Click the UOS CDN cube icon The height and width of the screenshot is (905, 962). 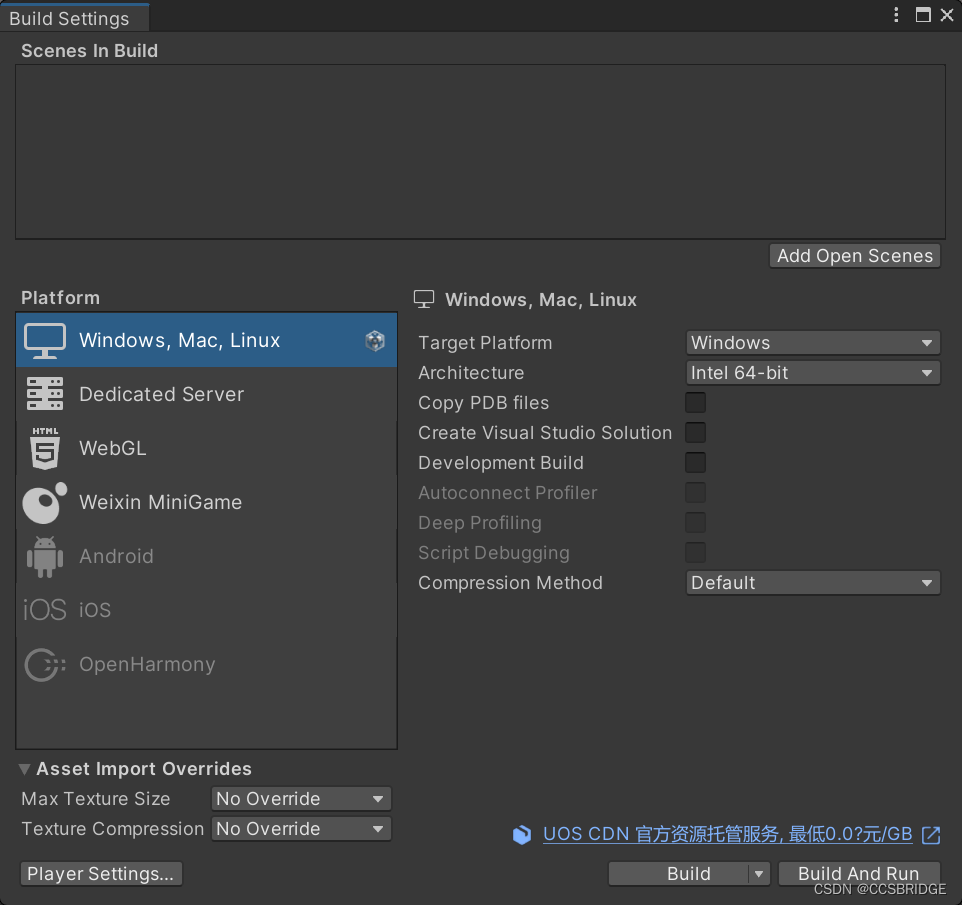[522, 834]
